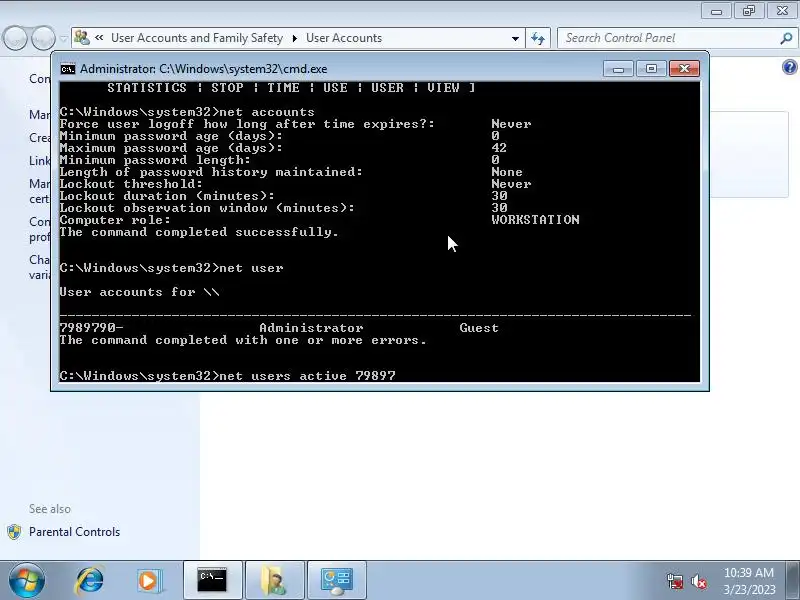Refresh the Control Panel address bar
Screen dimensions: 800x600
[538, 38]
